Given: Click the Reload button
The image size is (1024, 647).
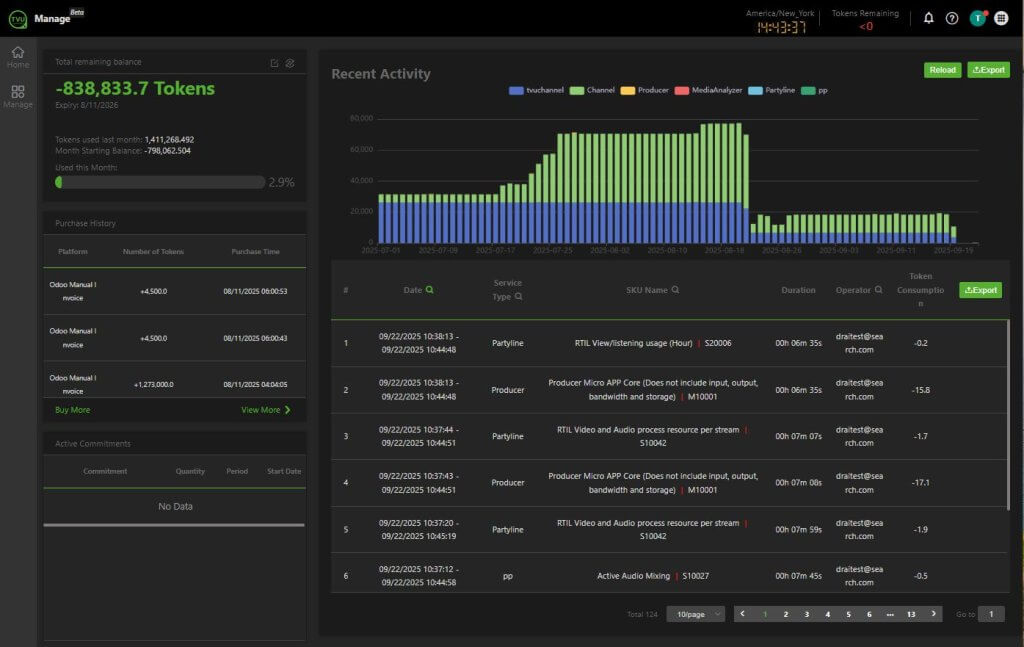Looking at the screenshot, I should pos(942,70).
